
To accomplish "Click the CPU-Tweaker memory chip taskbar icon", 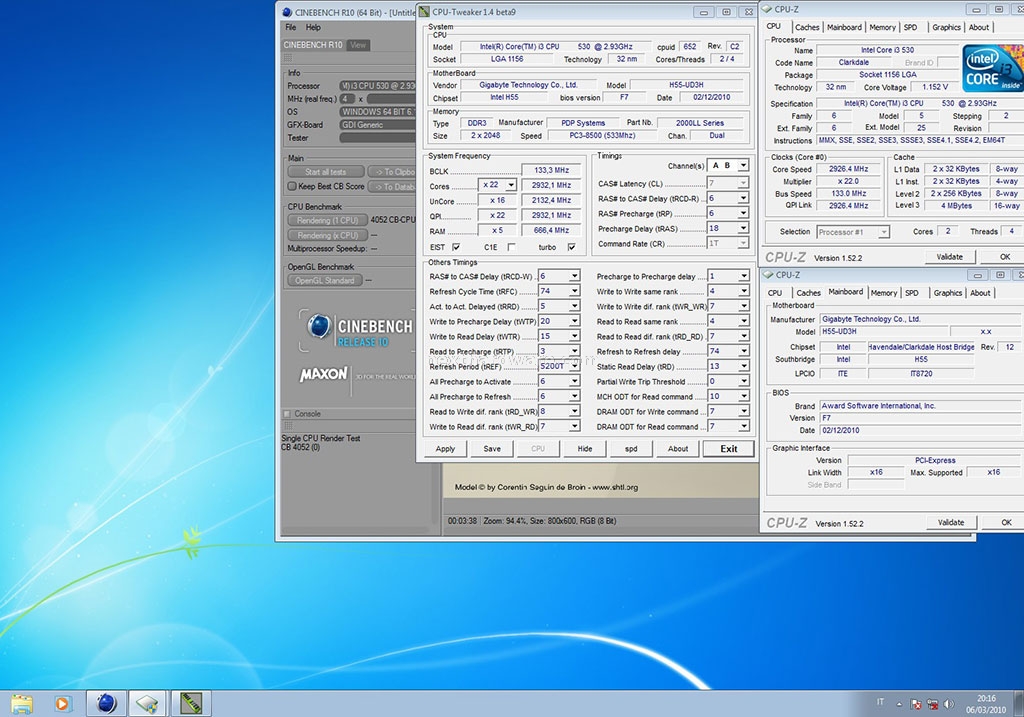I will 191,703.
